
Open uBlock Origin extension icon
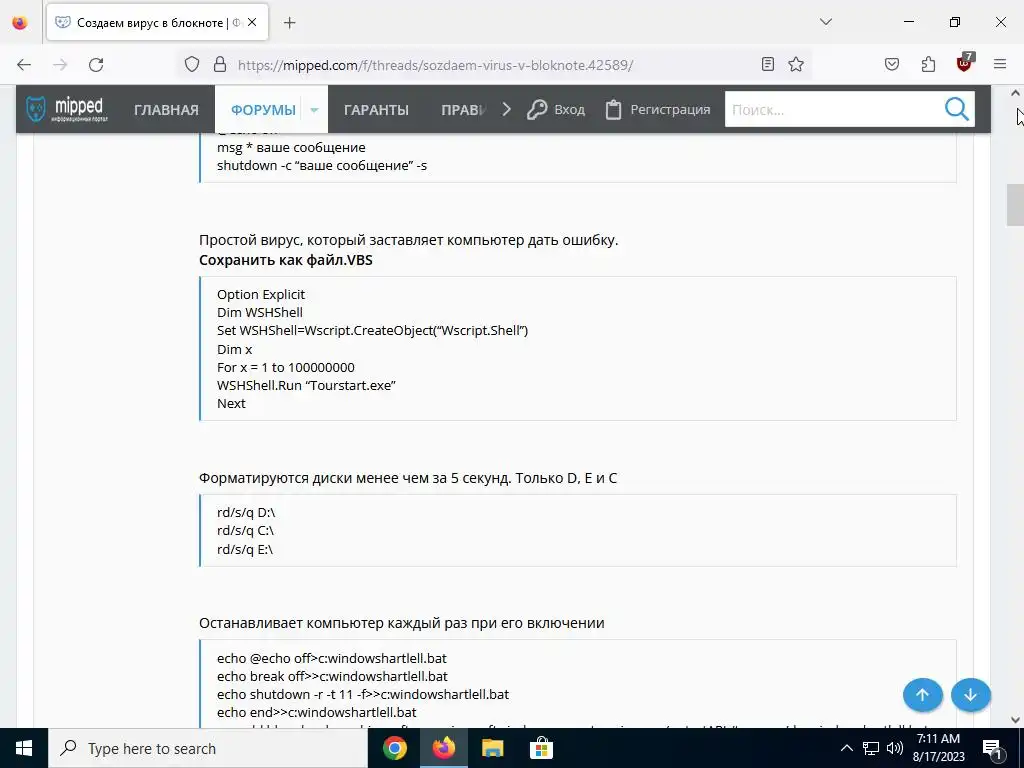click(965, 63)
